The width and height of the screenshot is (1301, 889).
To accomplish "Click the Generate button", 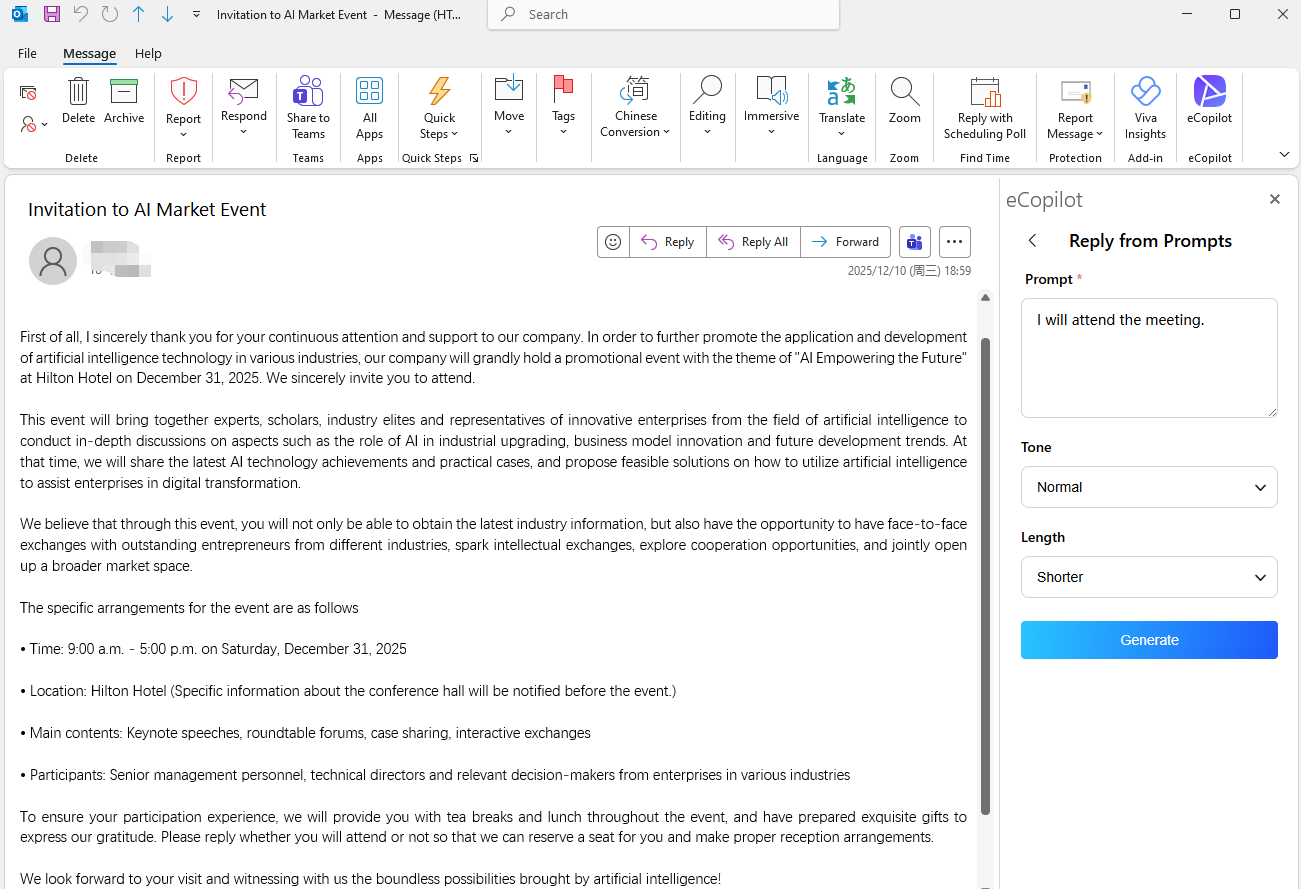I will click(x=1148, y=640).
